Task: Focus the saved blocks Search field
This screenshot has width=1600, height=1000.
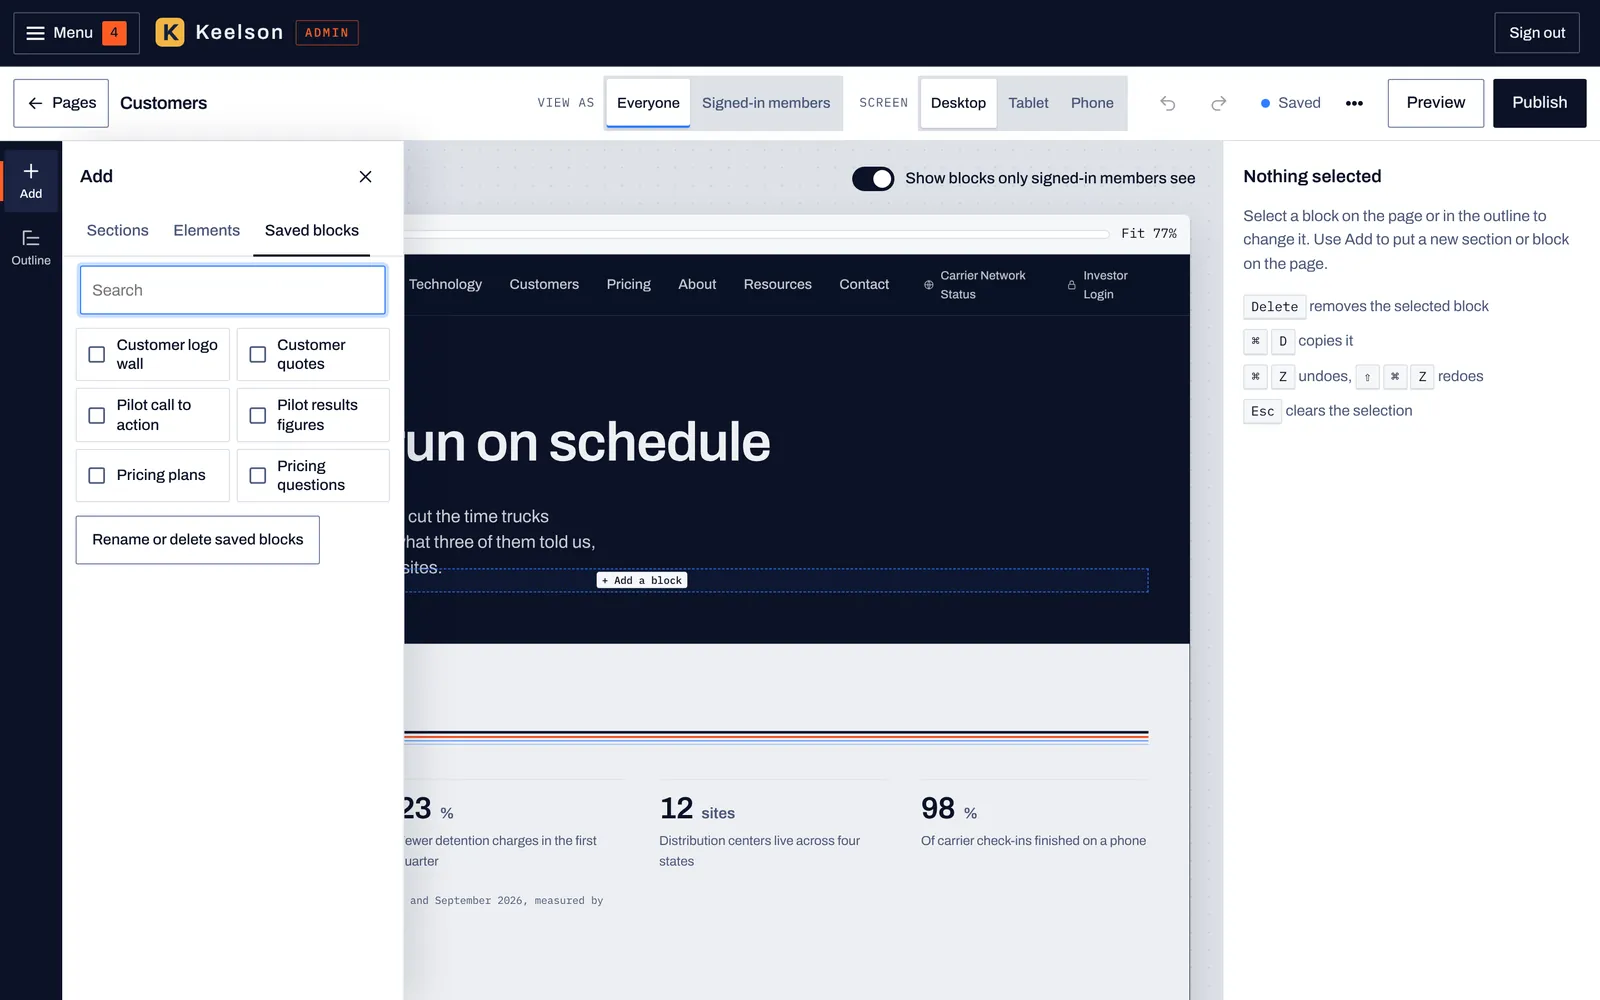Action: click(232, 290)
